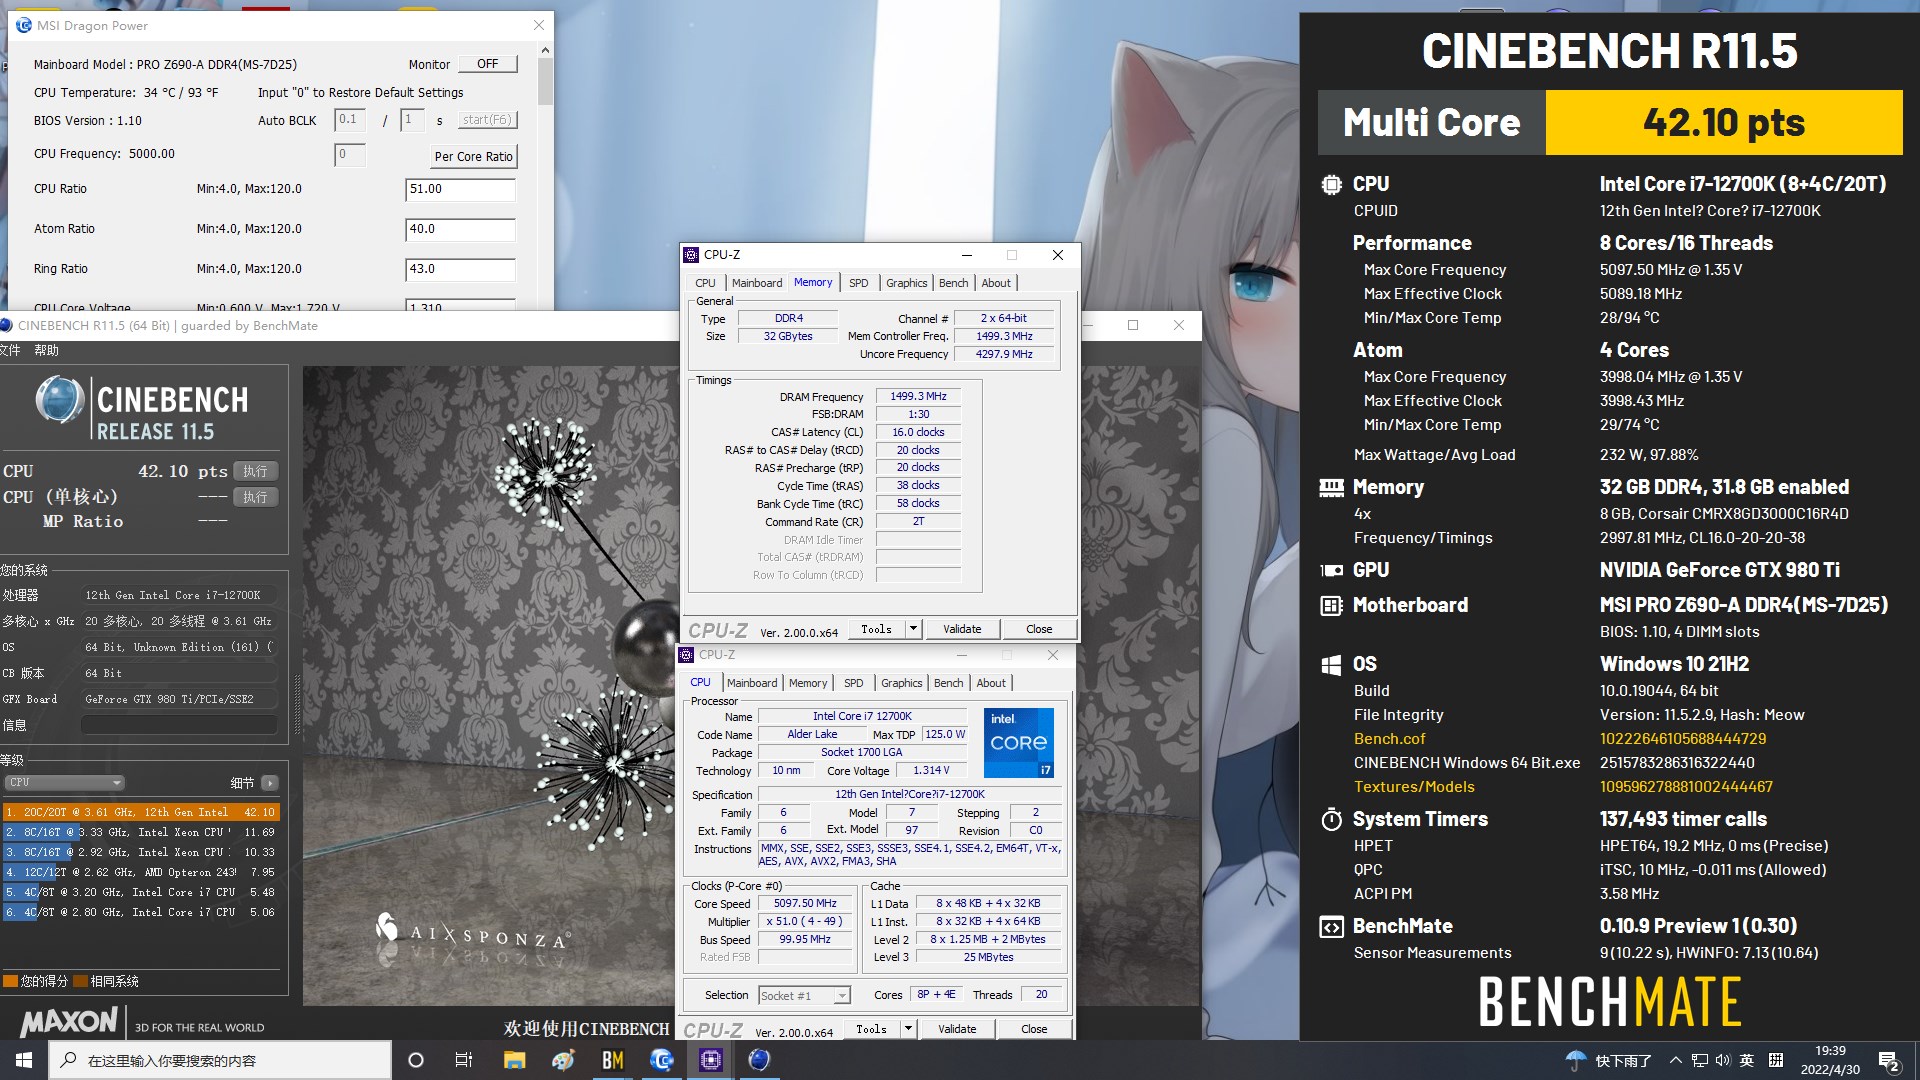
Task: Toggle the 拼 Pinyin IME mode
Action: [1776, 1060]
